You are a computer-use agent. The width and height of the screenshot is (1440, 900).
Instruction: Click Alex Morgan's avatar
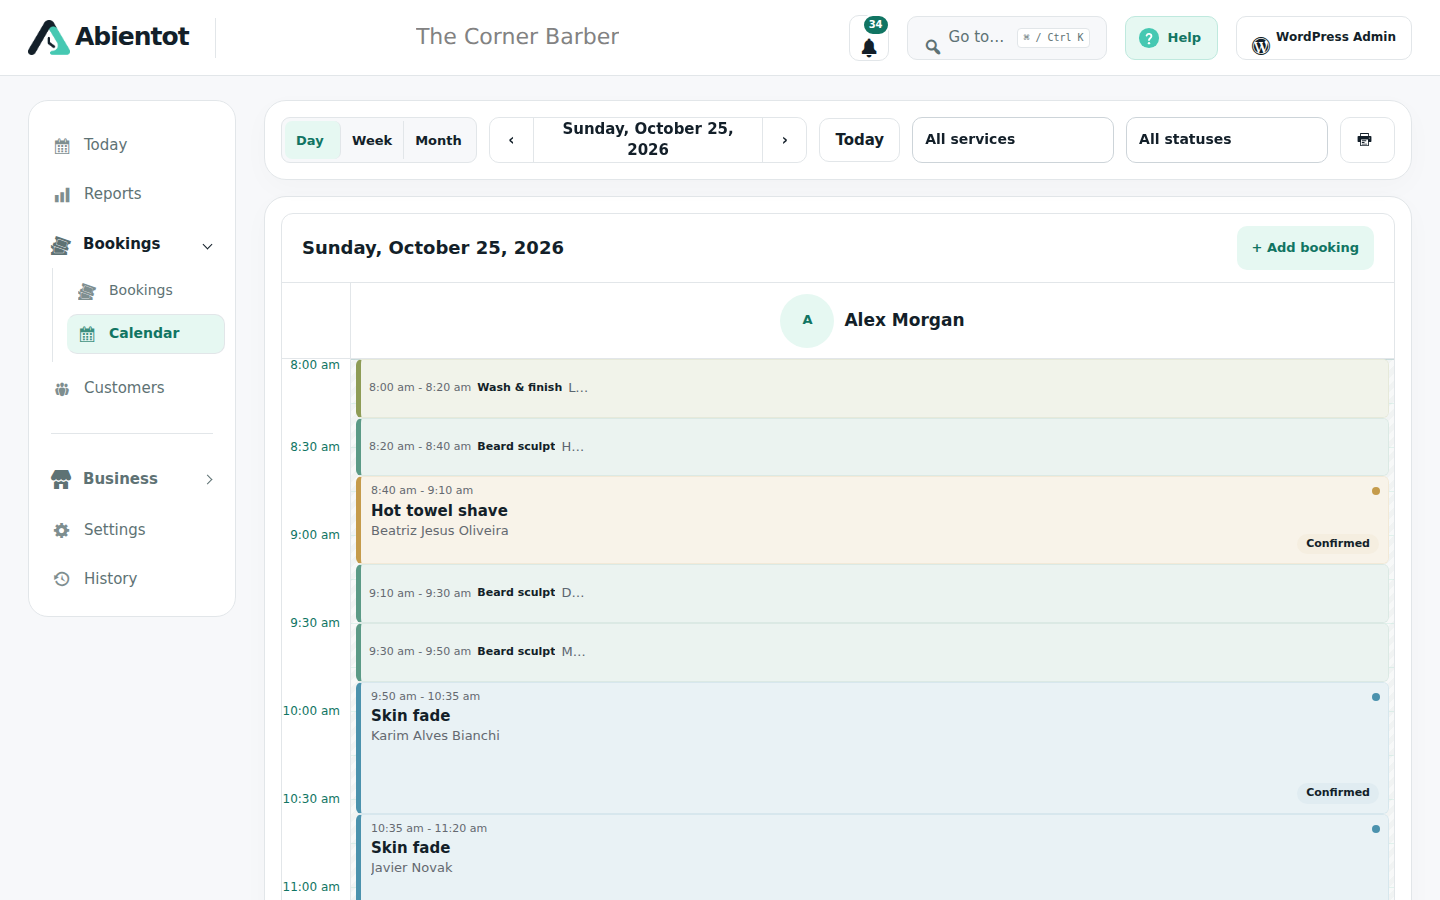[807, 321]
